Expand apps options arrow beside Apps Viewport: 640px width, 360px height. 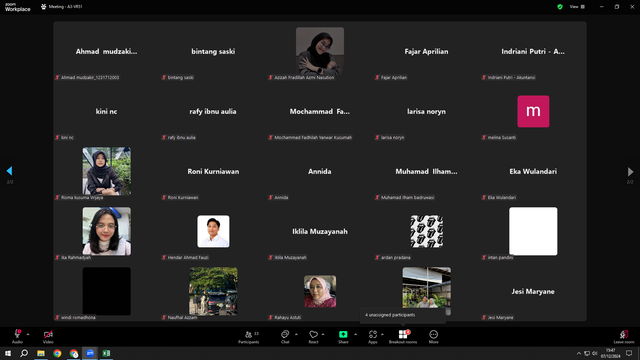(x=382, y=334)
